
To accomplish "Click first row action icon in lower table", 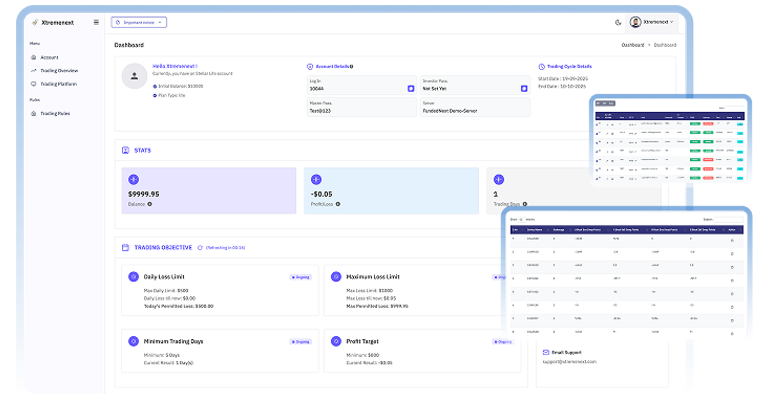I will (732, 240).
